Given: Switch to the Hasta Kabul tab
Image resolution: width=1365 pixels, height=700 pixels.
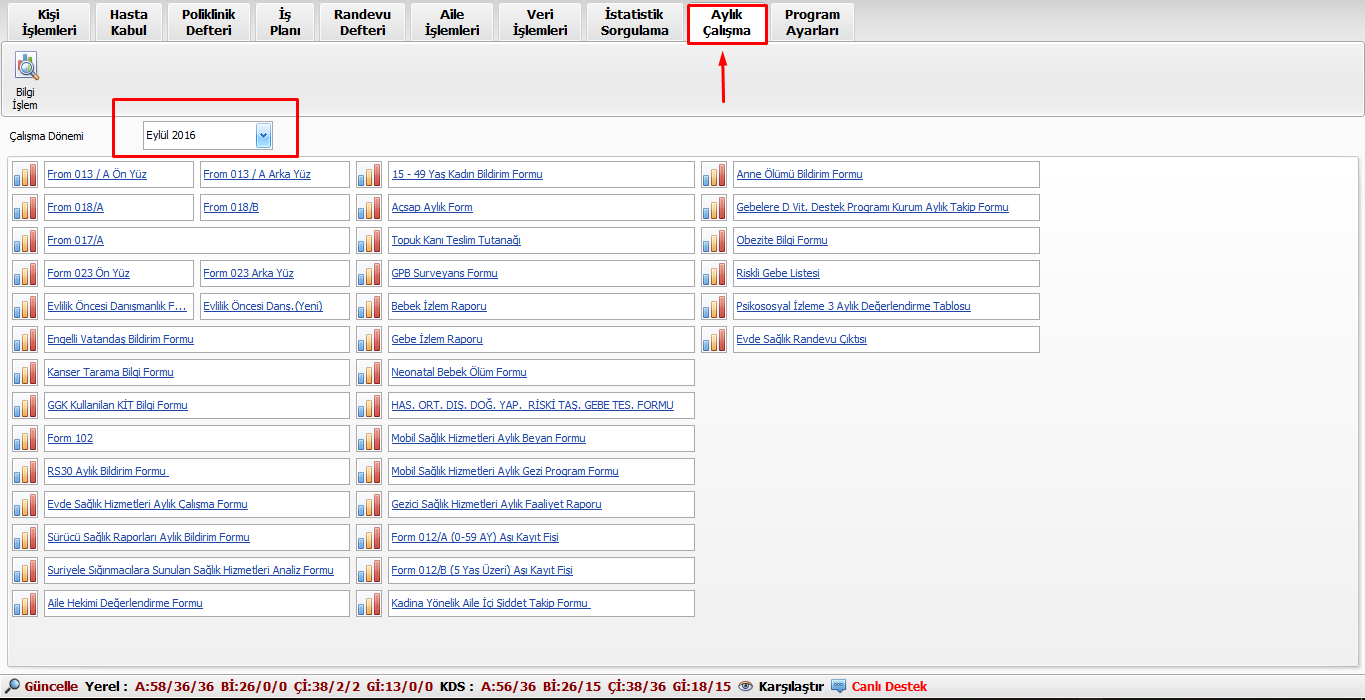Looking at the screenshot, I should click(128, 22).
